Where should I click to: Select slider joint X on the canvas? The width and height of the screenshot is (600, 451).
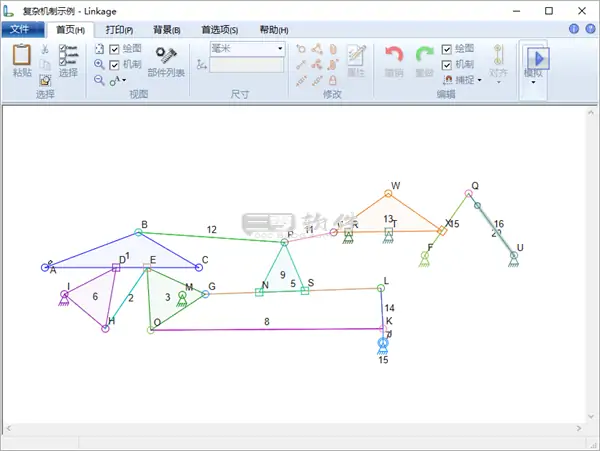442,231
